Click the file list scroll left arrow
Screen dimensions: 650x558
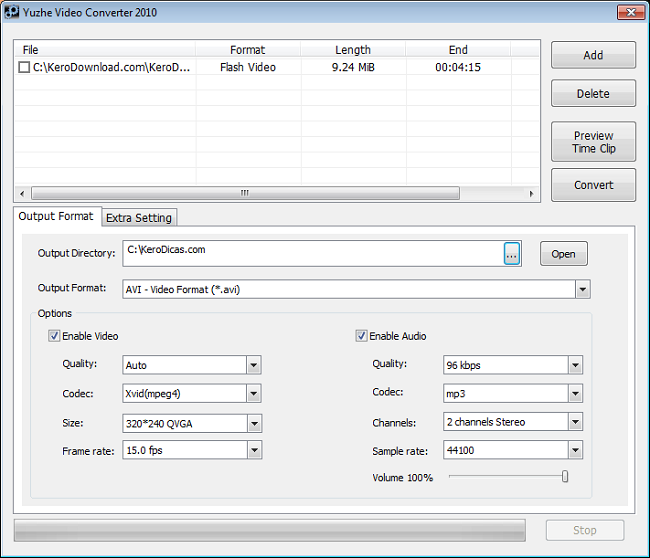coord(22,193)
